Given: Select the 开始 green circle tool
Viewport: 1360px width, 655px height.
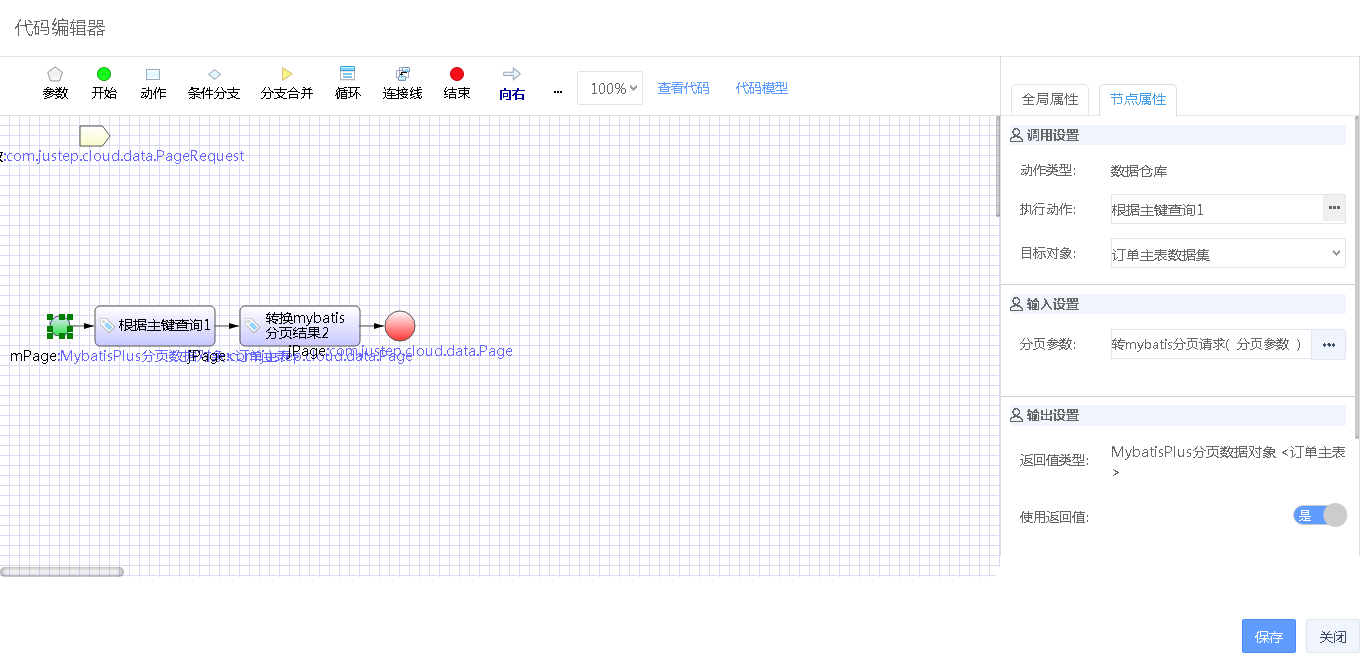Looking at the screenshot, I should 104,83.
